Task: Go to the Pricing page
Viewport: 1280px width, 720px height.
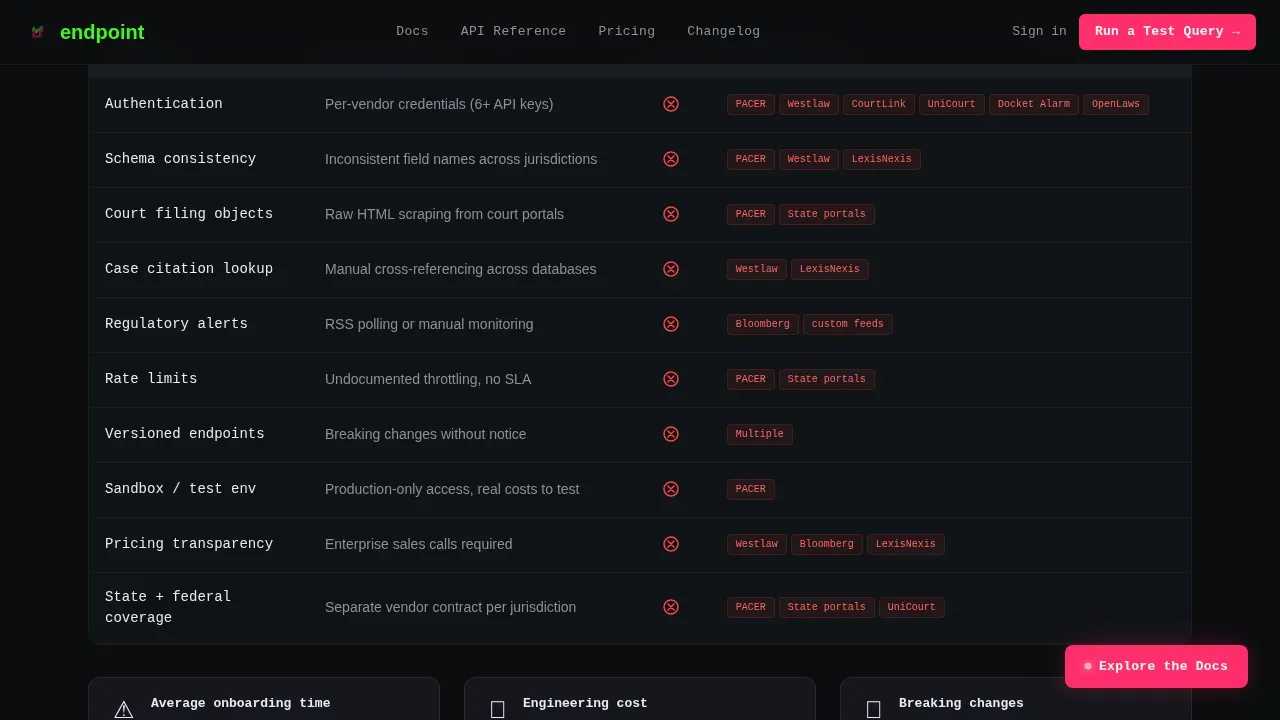Action: [x=627, y=31]
